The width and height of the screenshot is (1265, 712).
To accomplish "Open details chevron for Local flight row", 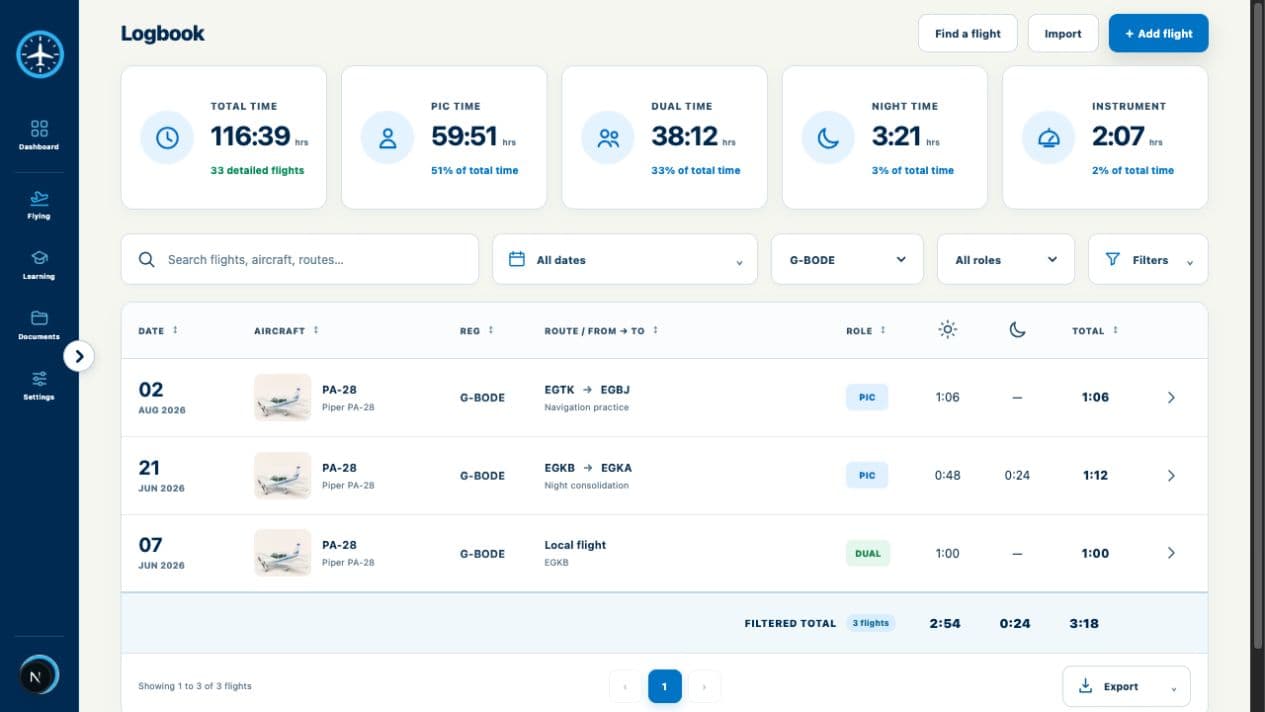I will pos(1171,553).
